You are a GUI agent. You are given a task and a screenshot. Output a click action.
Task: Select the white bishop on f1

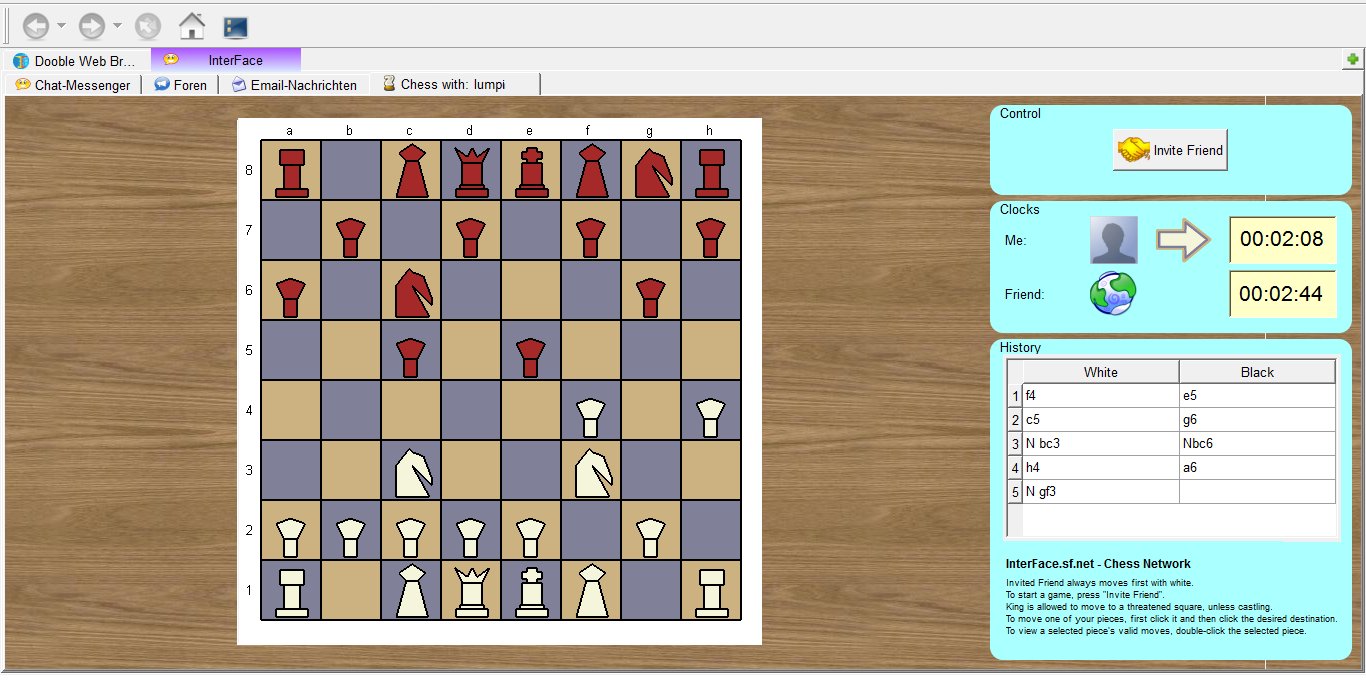(591, 590)
